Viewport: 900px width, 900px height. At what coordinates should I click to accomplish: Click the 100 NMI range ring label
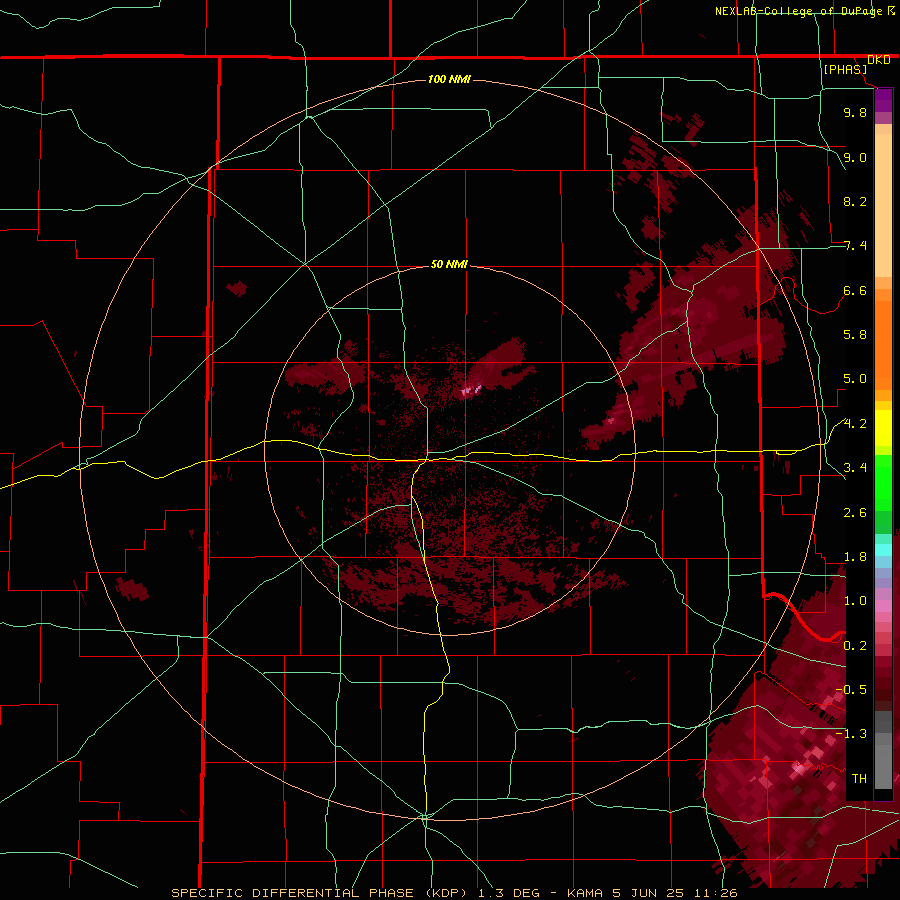click(x=449, y=79)
